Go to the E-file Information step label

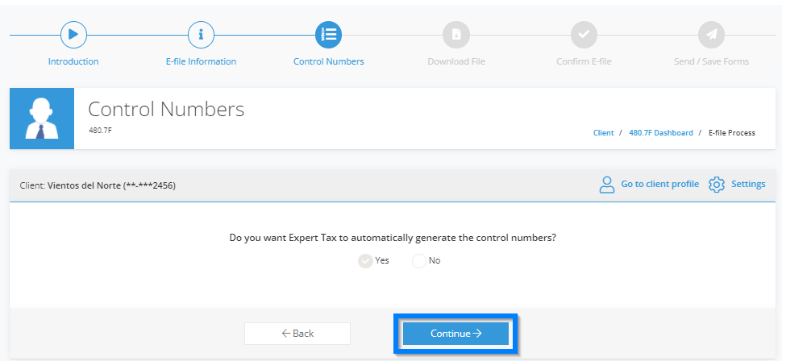pos(201,62)
